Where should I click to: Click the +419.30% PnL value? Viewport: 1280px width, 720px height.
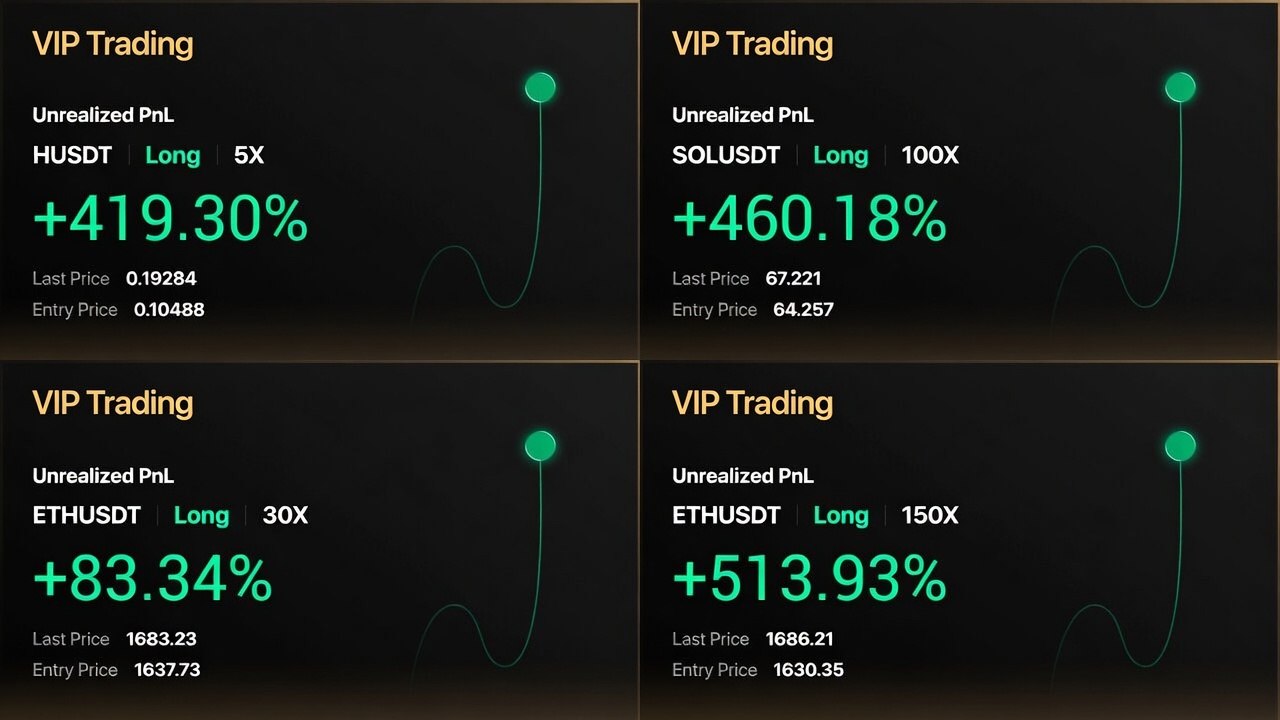(x=170, y=219)
